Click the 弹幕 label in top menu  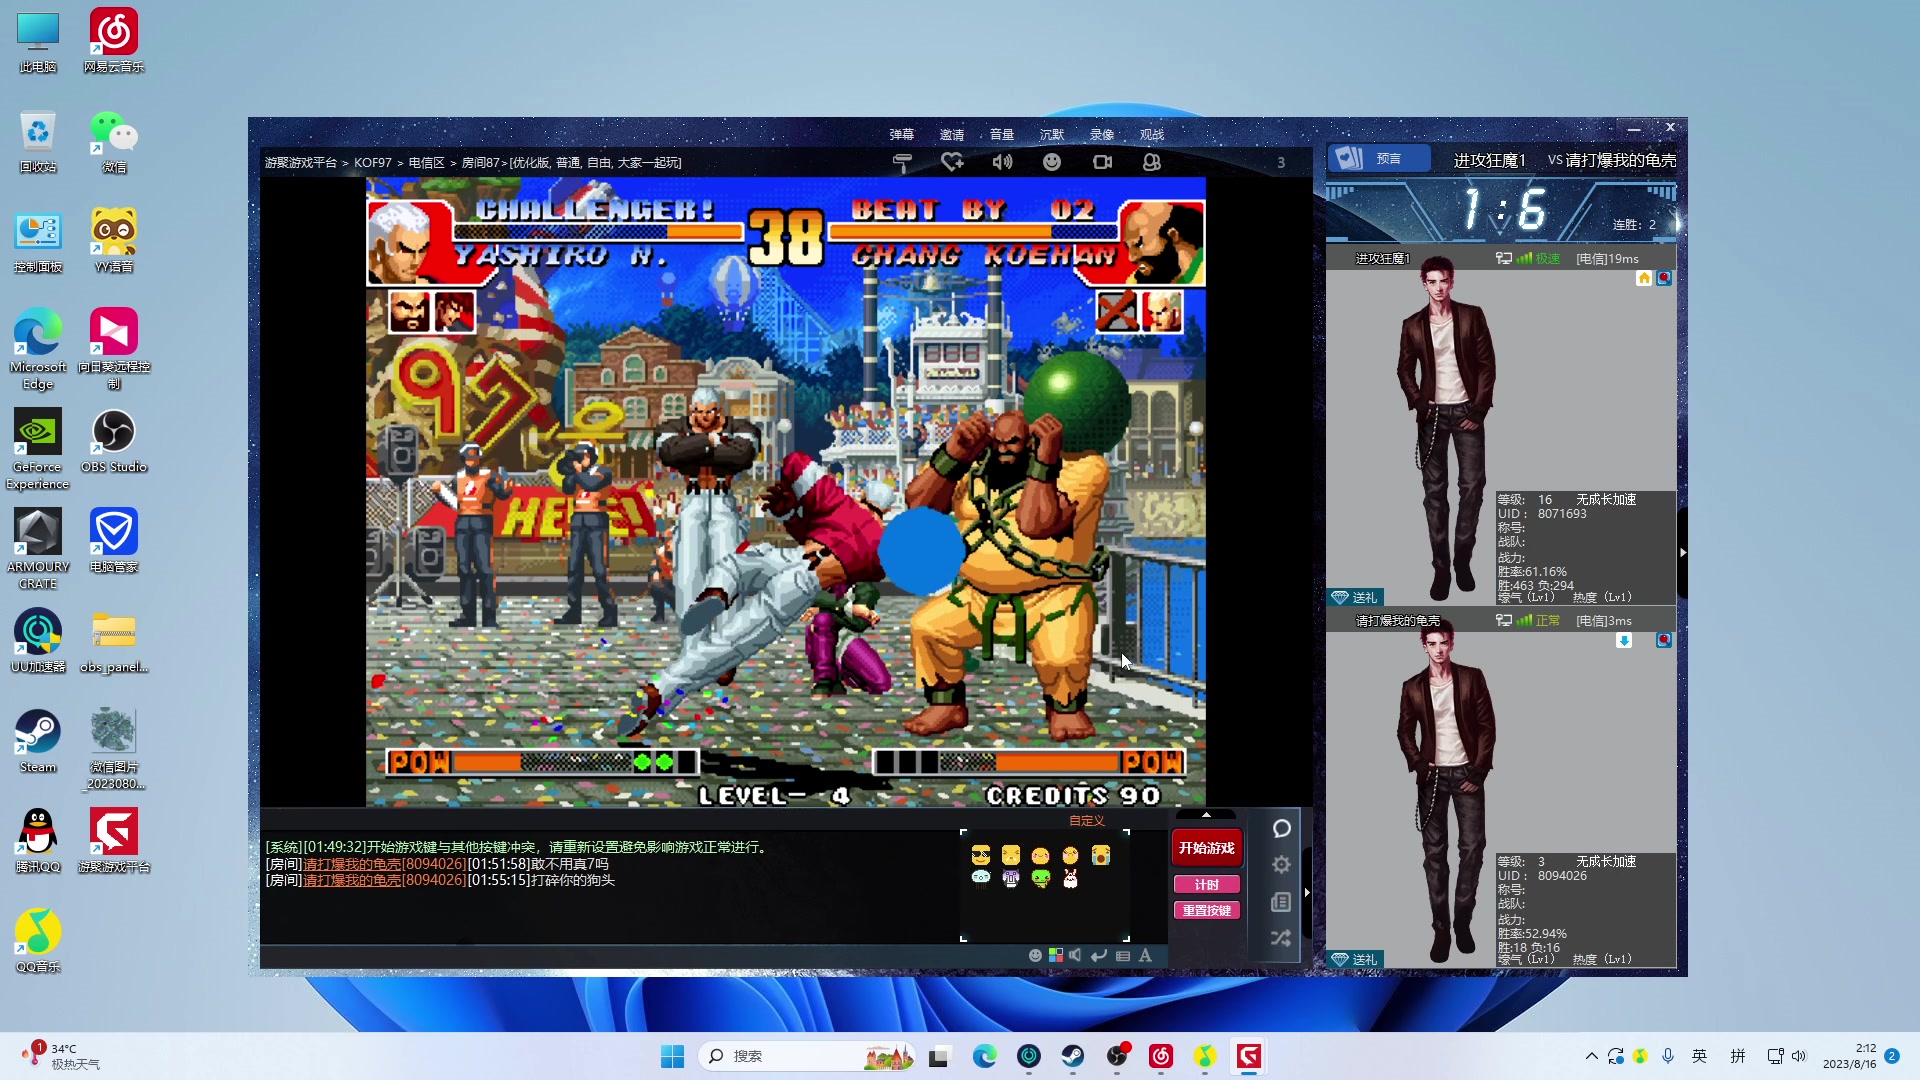(902, 135)
